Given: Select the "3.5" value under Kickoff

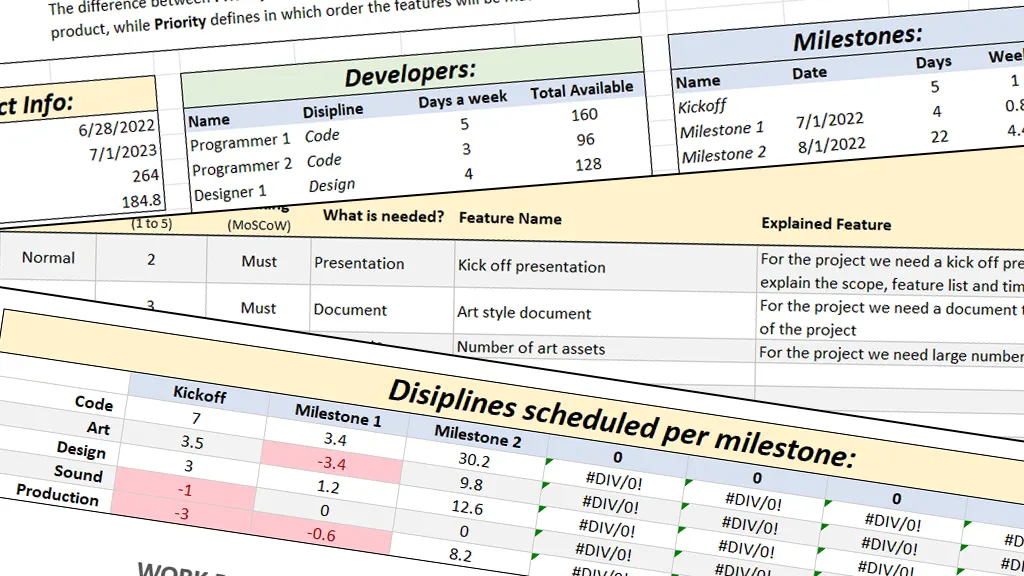Looking at the screenshot, I should (192, 442).
